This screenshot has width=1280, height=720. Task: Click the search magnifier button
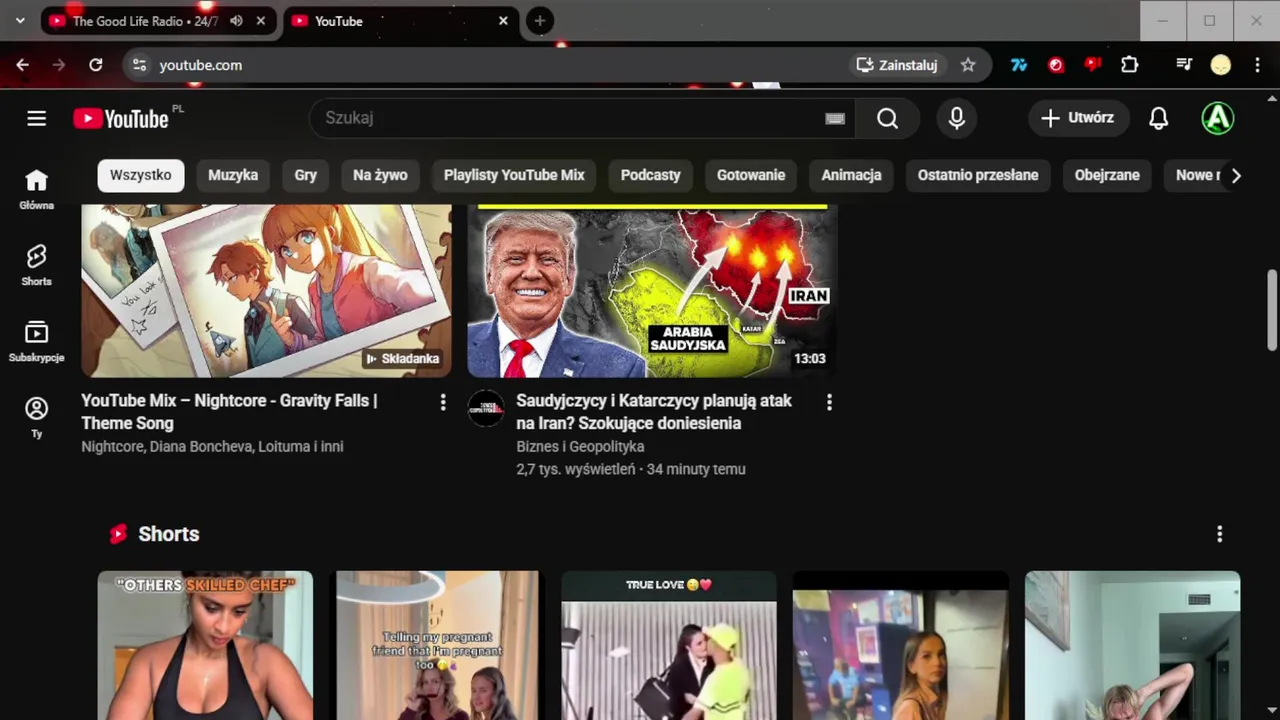click(887, 118)
